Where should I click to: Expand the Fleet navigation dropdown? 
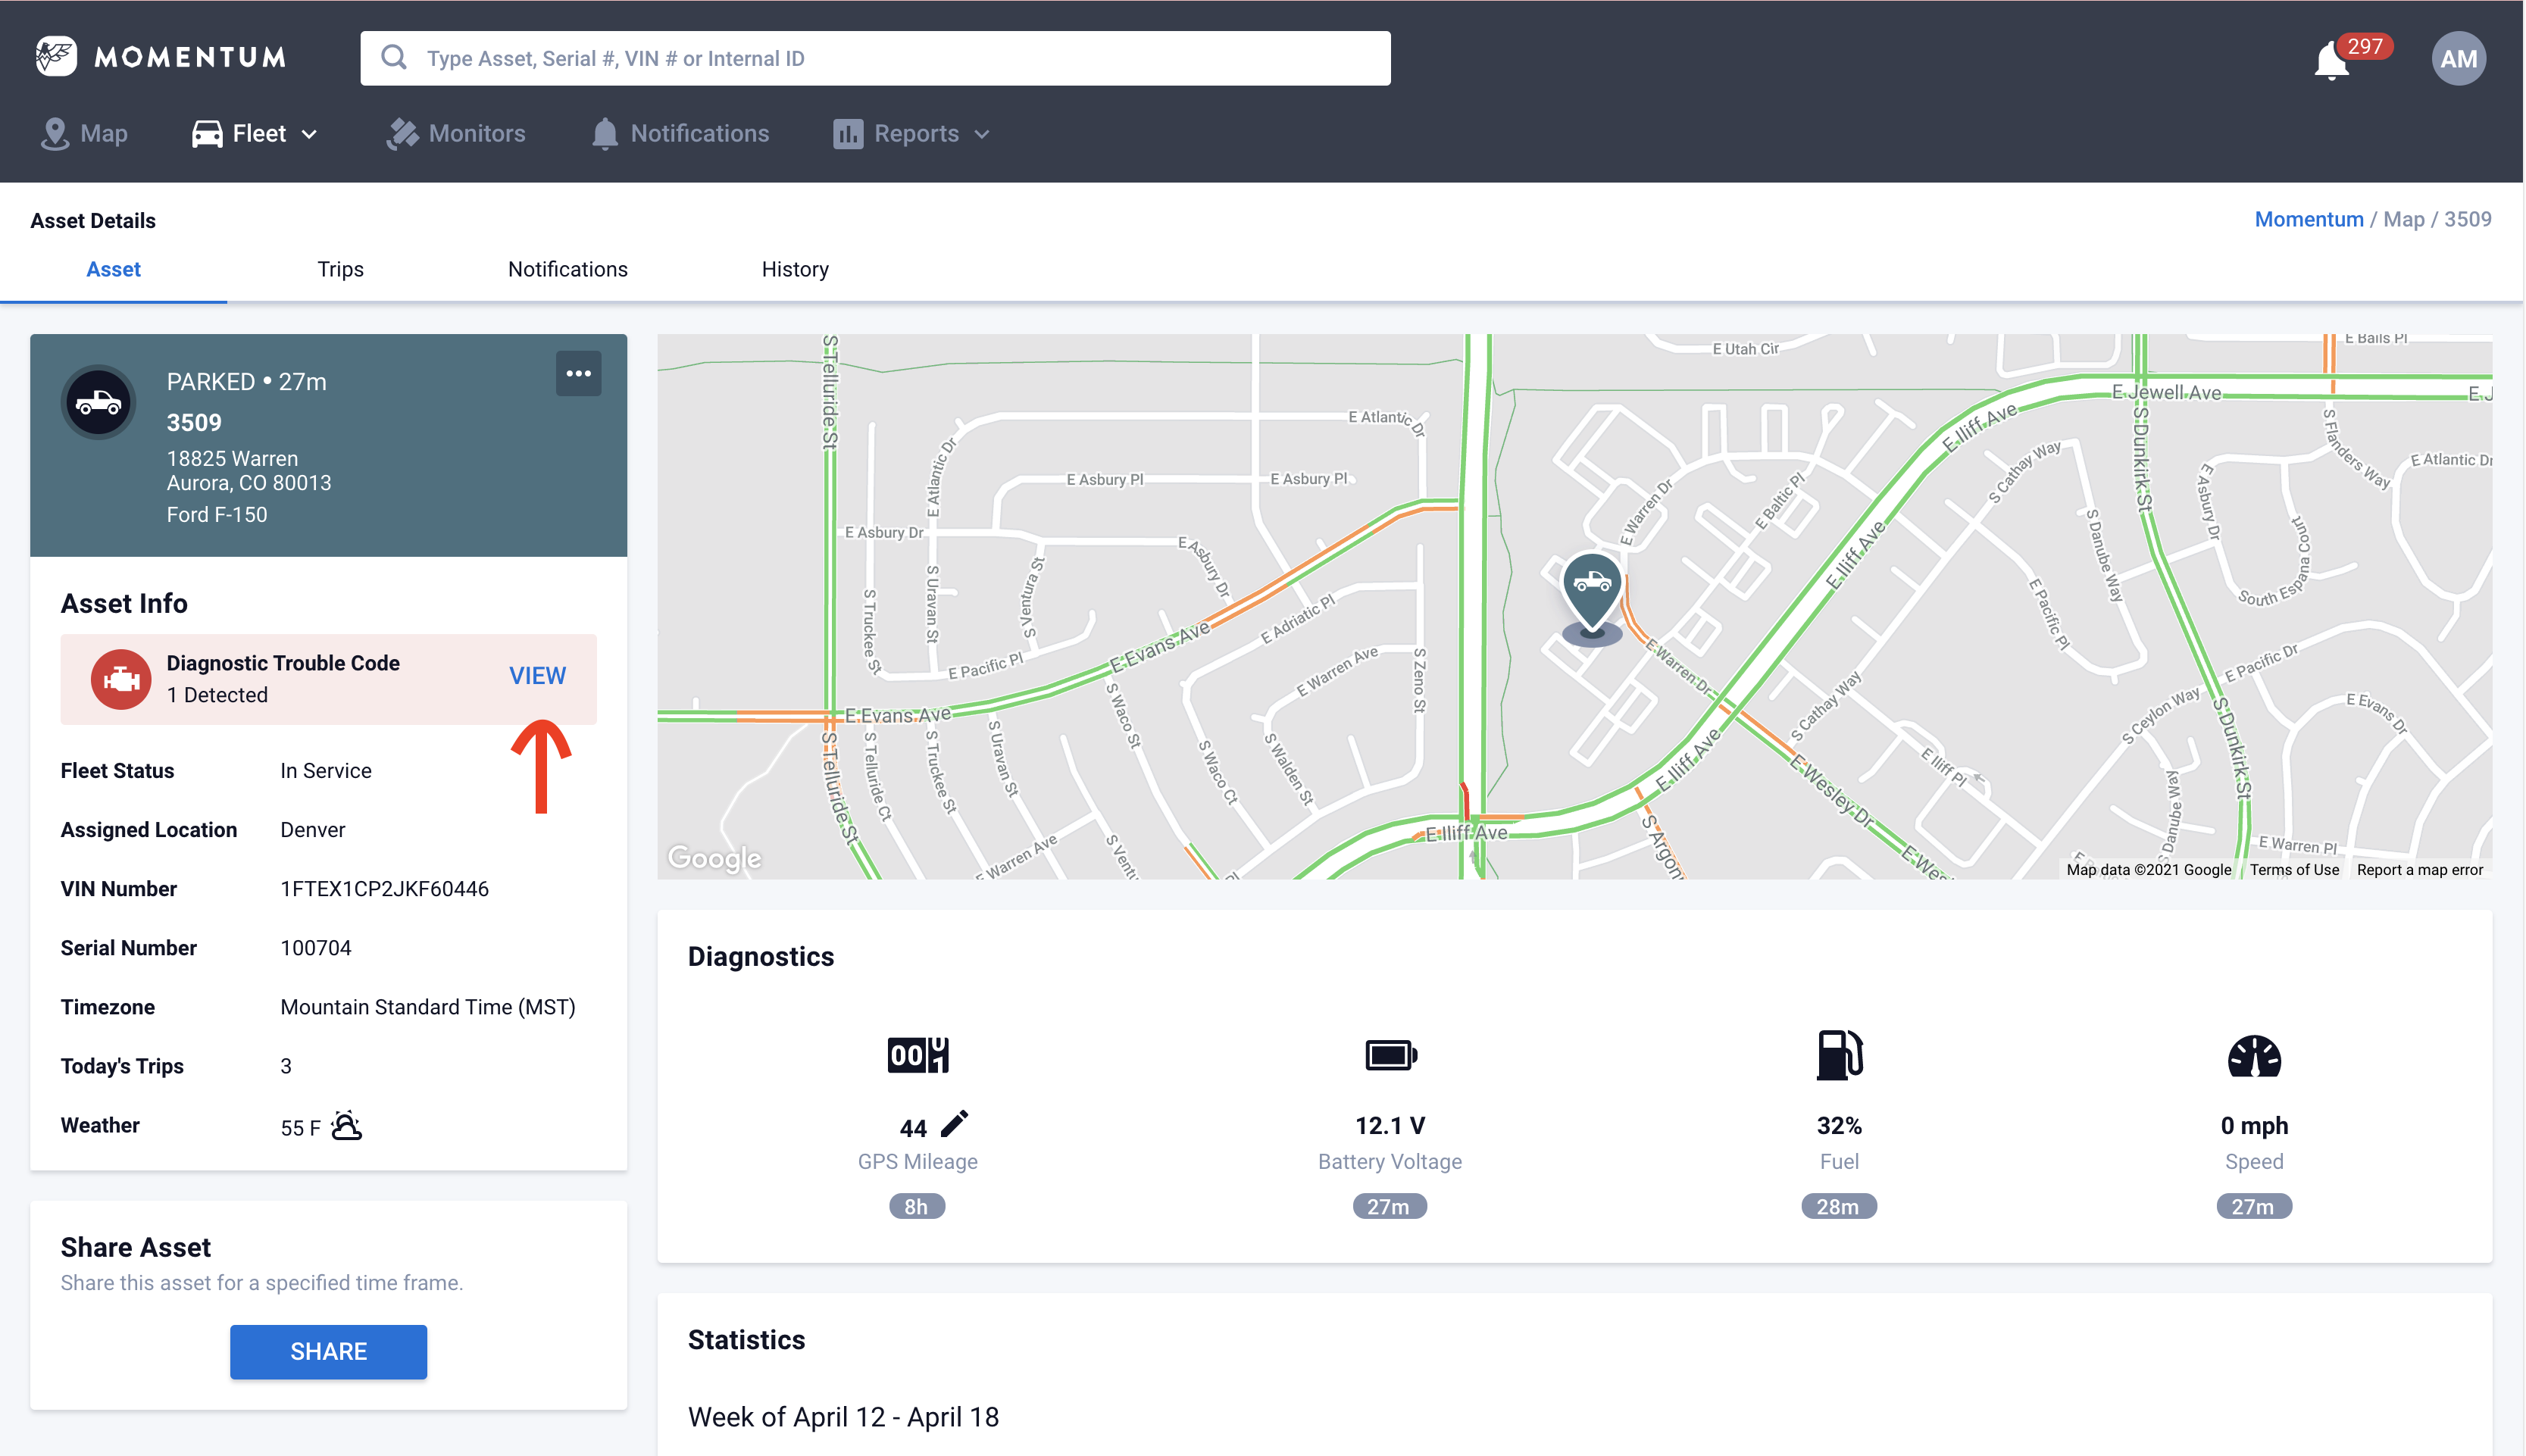pos(308,133)
